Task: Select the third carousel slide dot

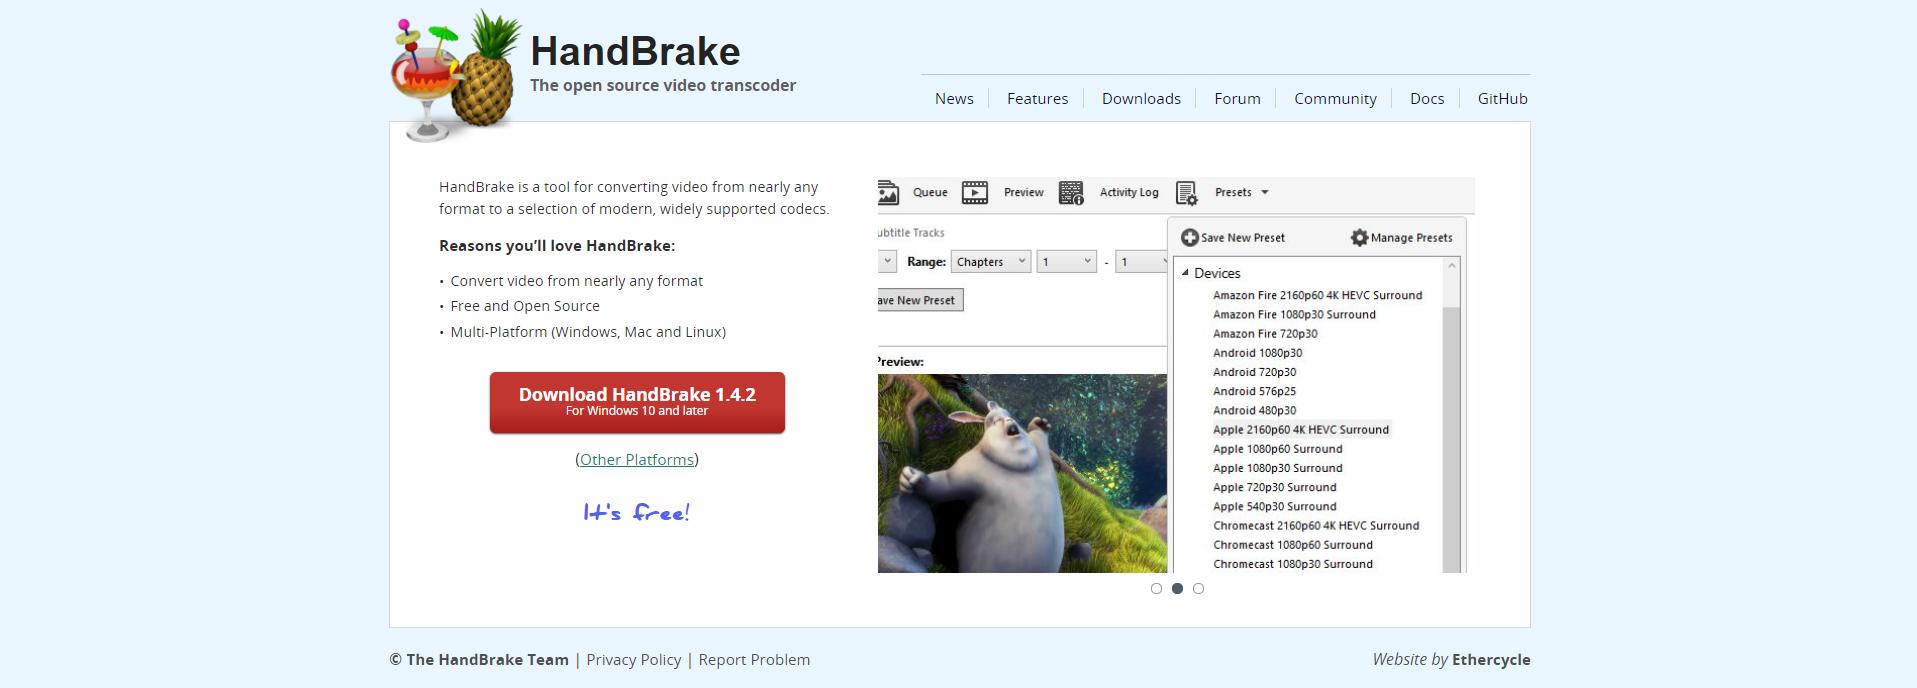Action: pos(1198,589)
